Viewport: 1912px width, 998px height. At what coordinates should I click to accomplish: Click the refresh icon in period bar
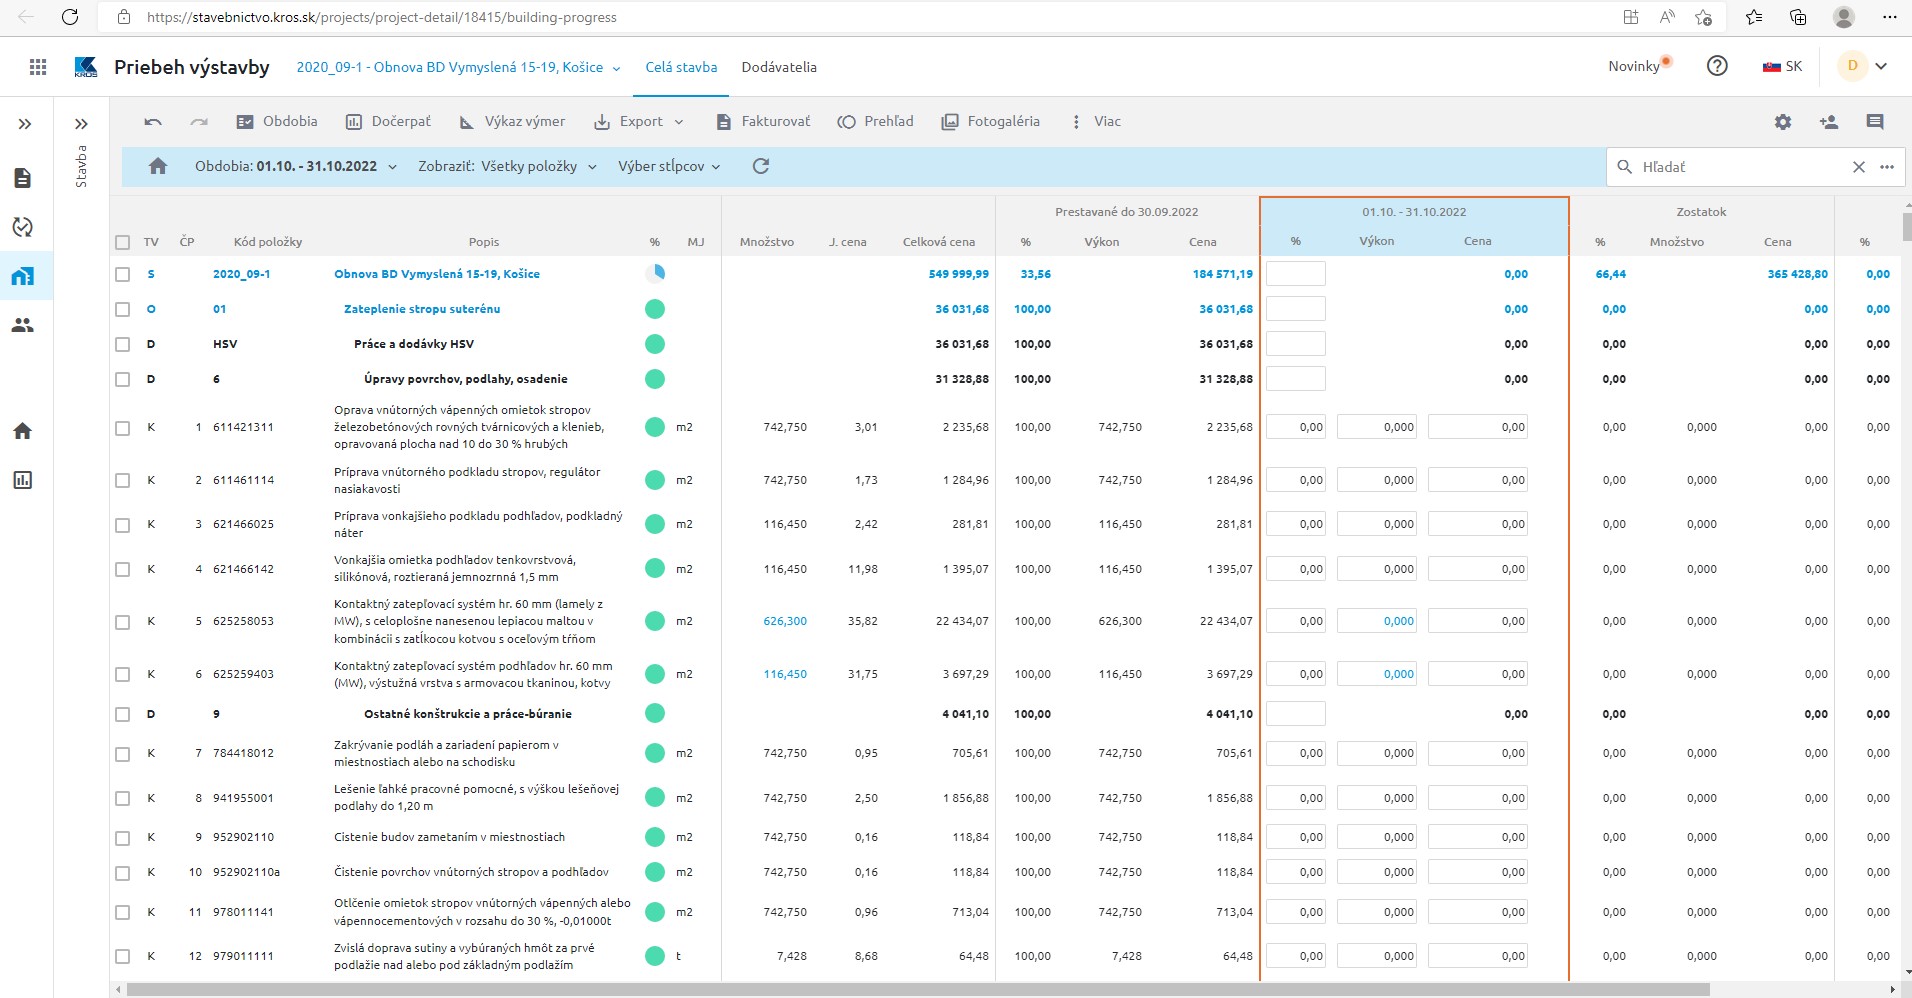pyautogui.click(x=761, y=167)
